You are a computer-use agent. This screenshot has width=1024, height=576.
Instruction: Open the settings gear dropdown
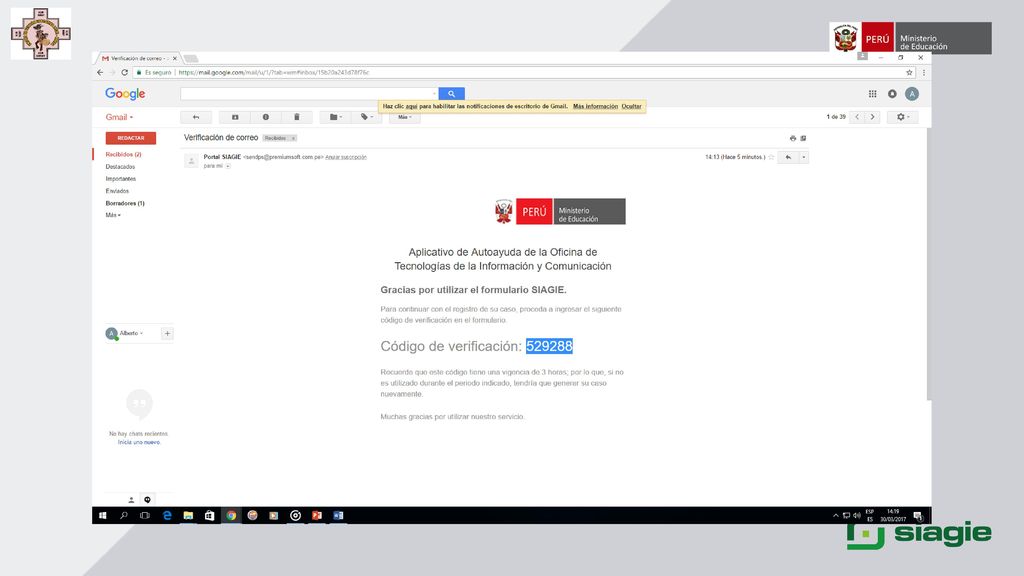(x=903, y=117)
